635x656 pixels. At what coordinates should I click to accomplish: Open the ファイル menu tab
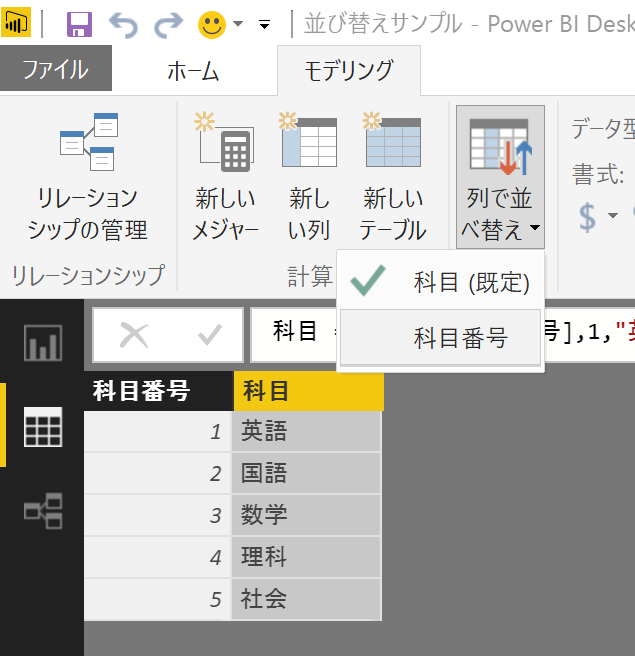click(56, 68)
